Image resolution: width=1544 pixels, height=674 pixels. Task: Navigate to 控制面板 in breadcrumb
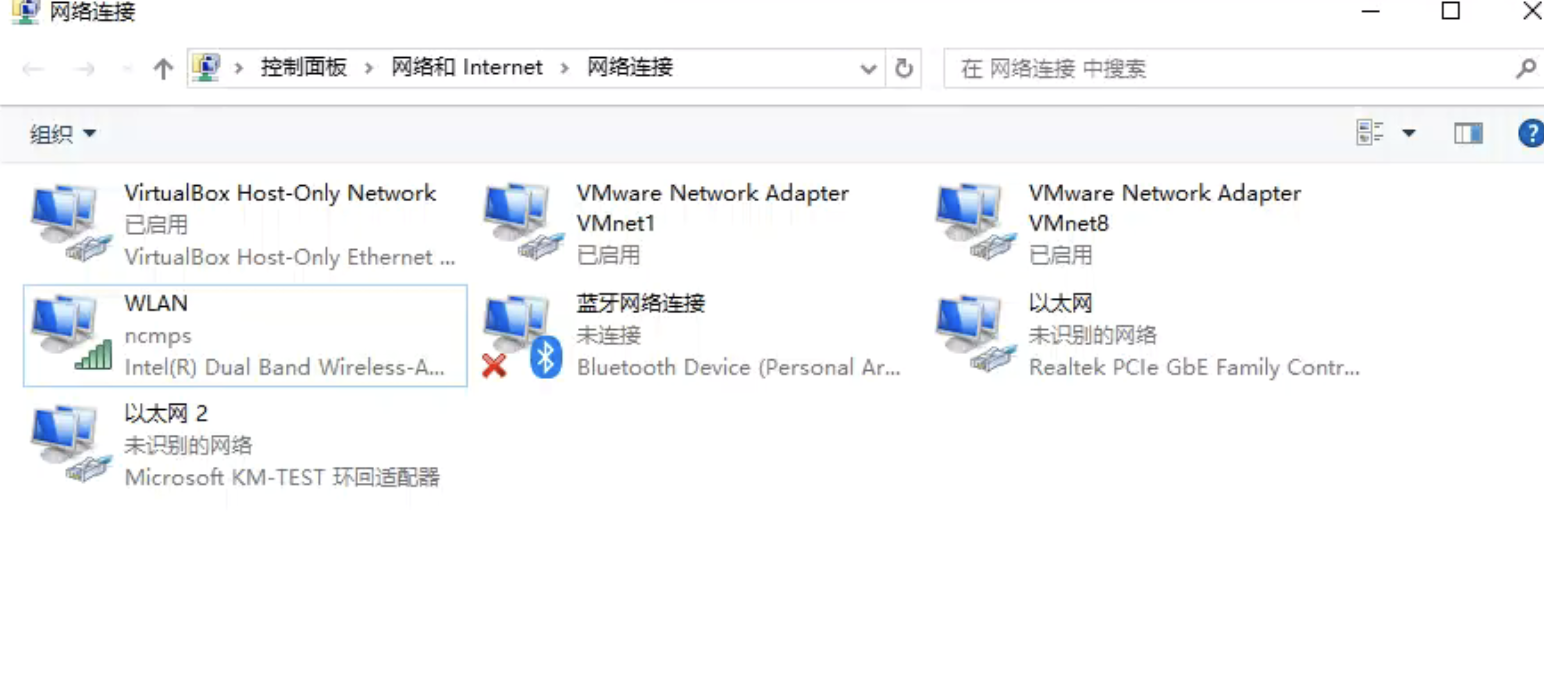(304, 67)
